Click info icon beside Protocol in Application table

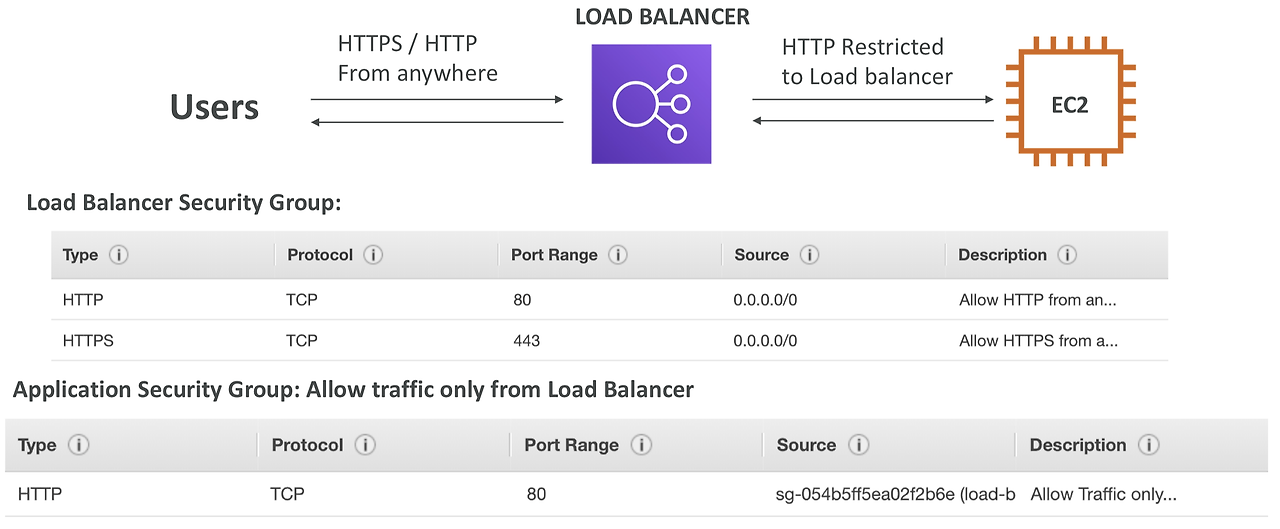[365, 445]
